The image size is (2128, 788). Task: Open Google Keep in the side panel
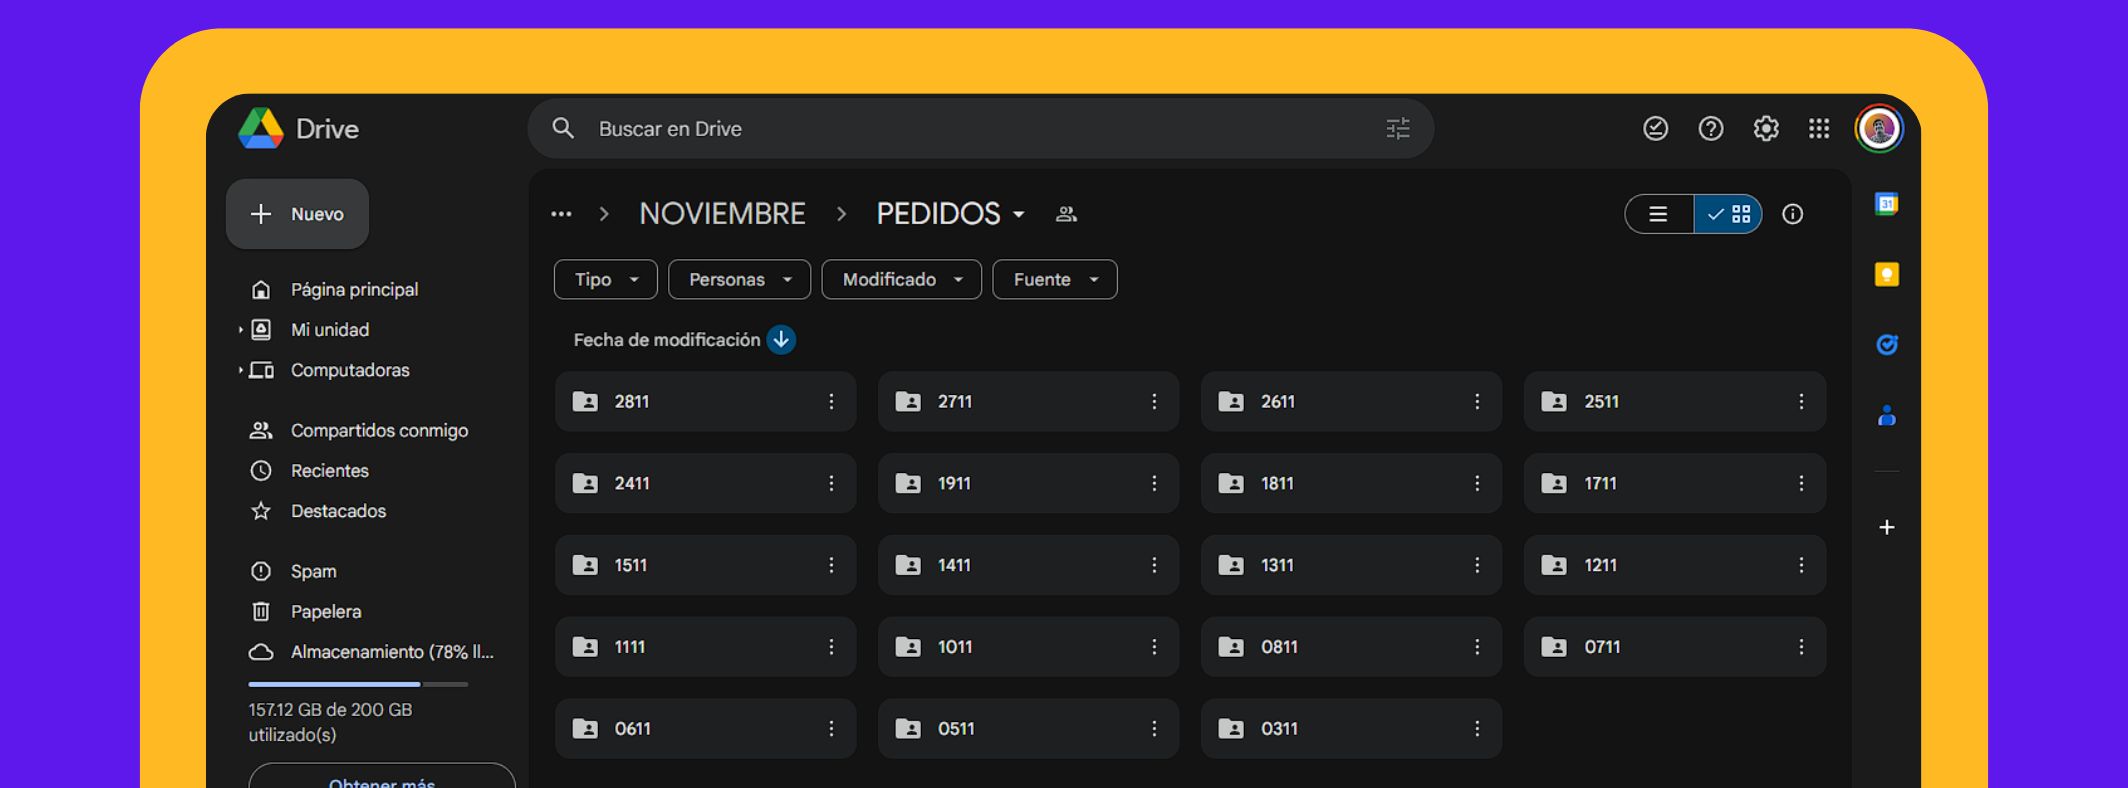point(1886,275)
